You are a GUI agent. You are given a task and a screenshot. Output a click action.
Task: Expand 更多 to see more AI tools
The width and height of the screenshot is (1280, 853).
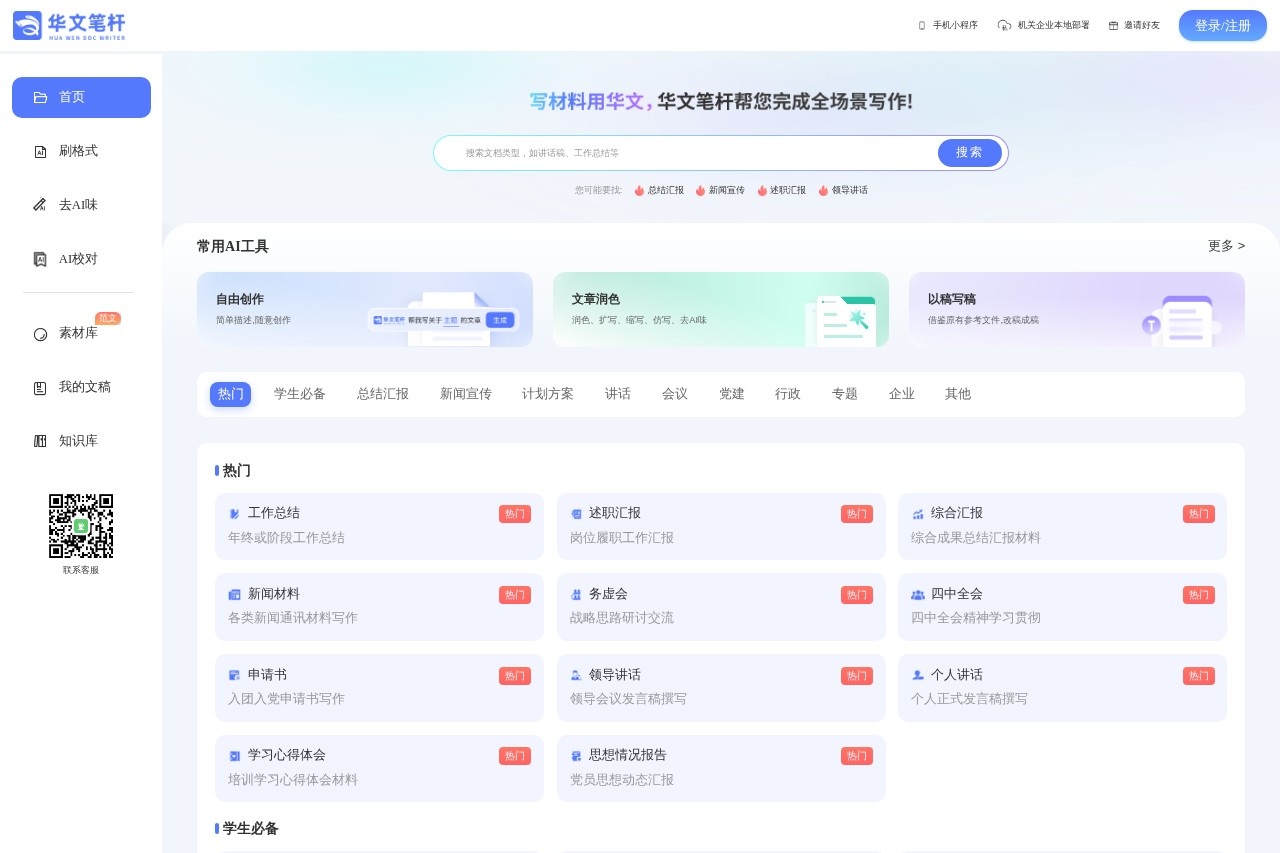[1226, 246]
